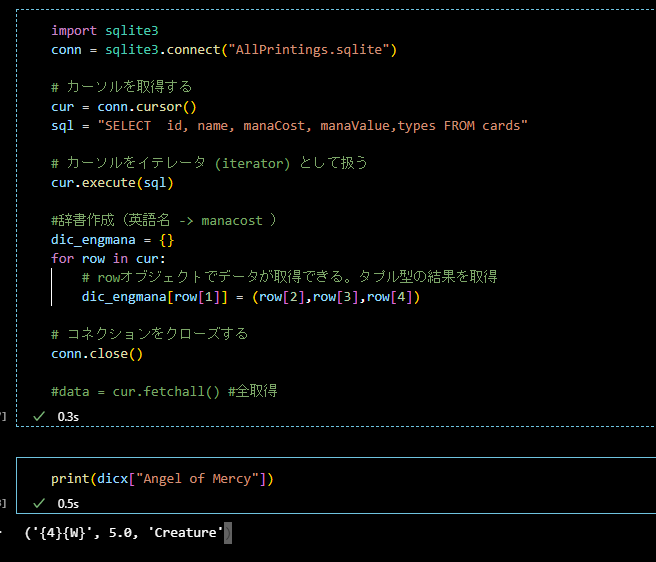656x562 pixels.
Task: Click the comment about rowオブジェクト
Action: (290, 277)
